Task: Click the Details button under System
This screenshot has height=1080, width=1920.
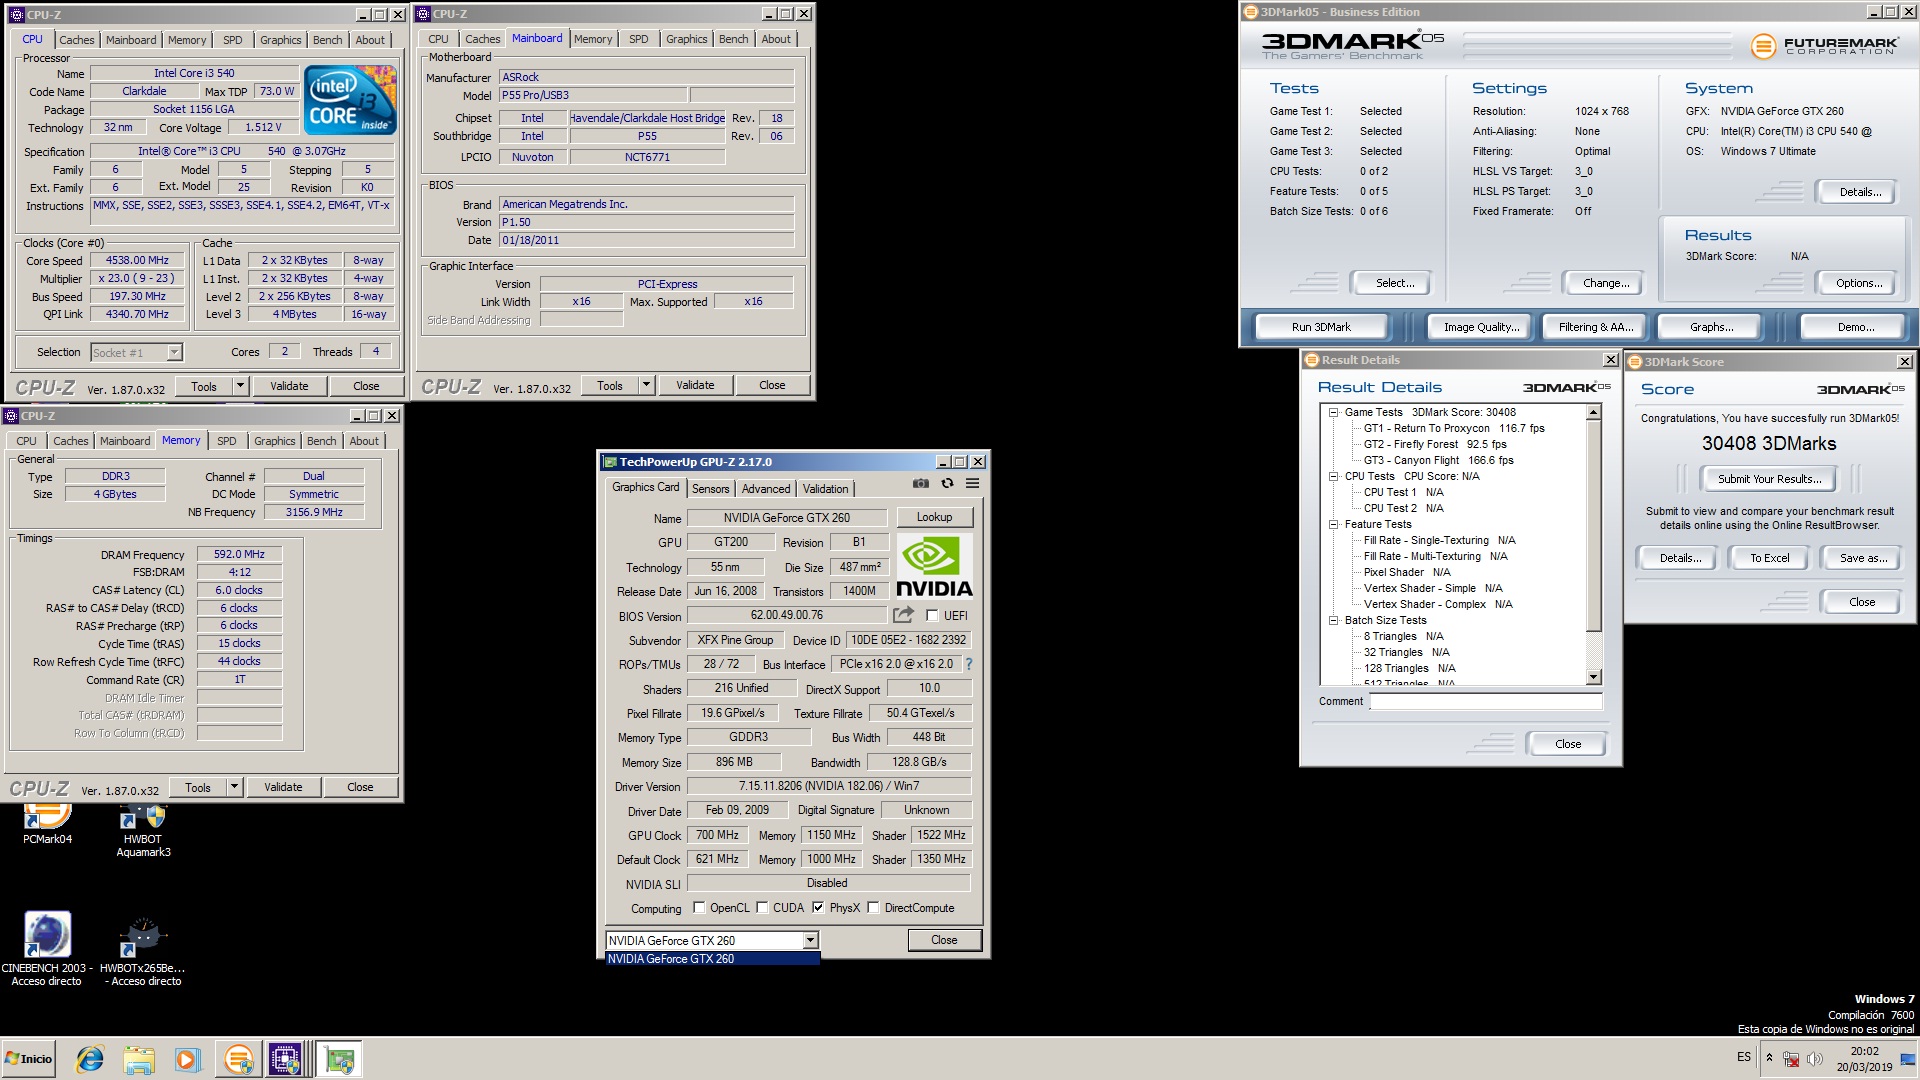Action: tap(1859, 192)
